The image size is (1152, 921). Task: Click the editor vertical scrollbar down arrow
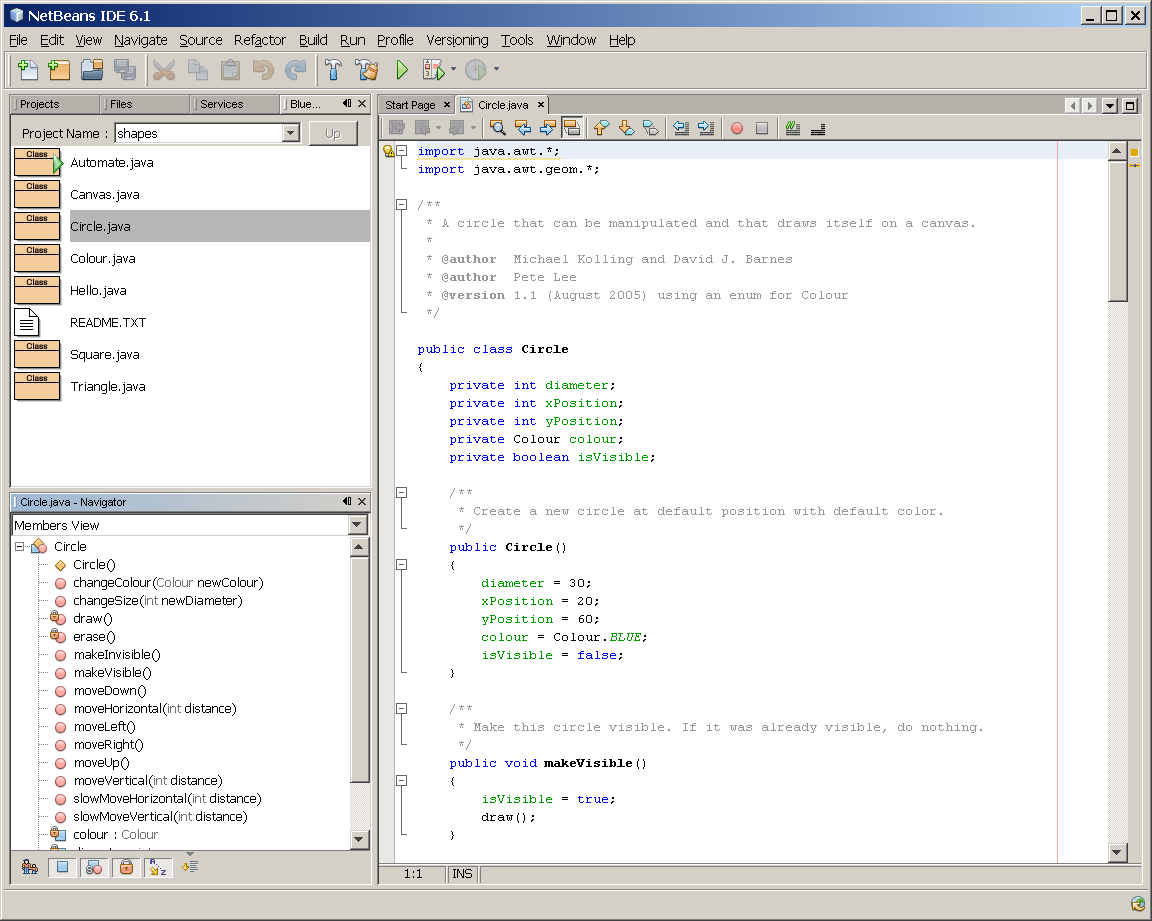coord(1118,852)
